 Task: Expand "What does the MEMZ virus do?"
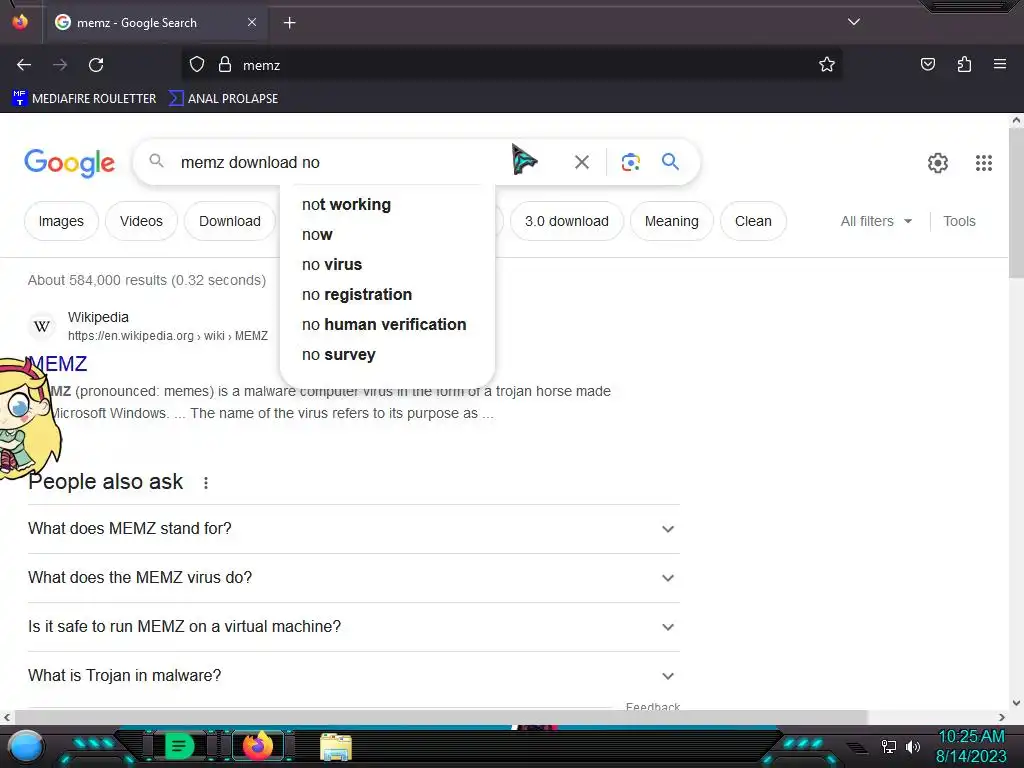click(353, 577)
